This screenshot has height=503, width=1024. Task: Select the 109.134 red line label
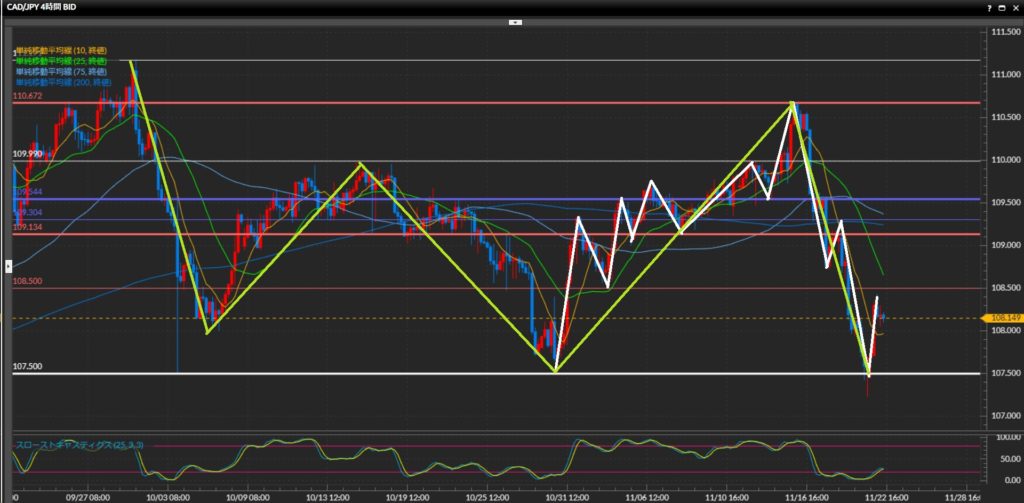(27, 227)
